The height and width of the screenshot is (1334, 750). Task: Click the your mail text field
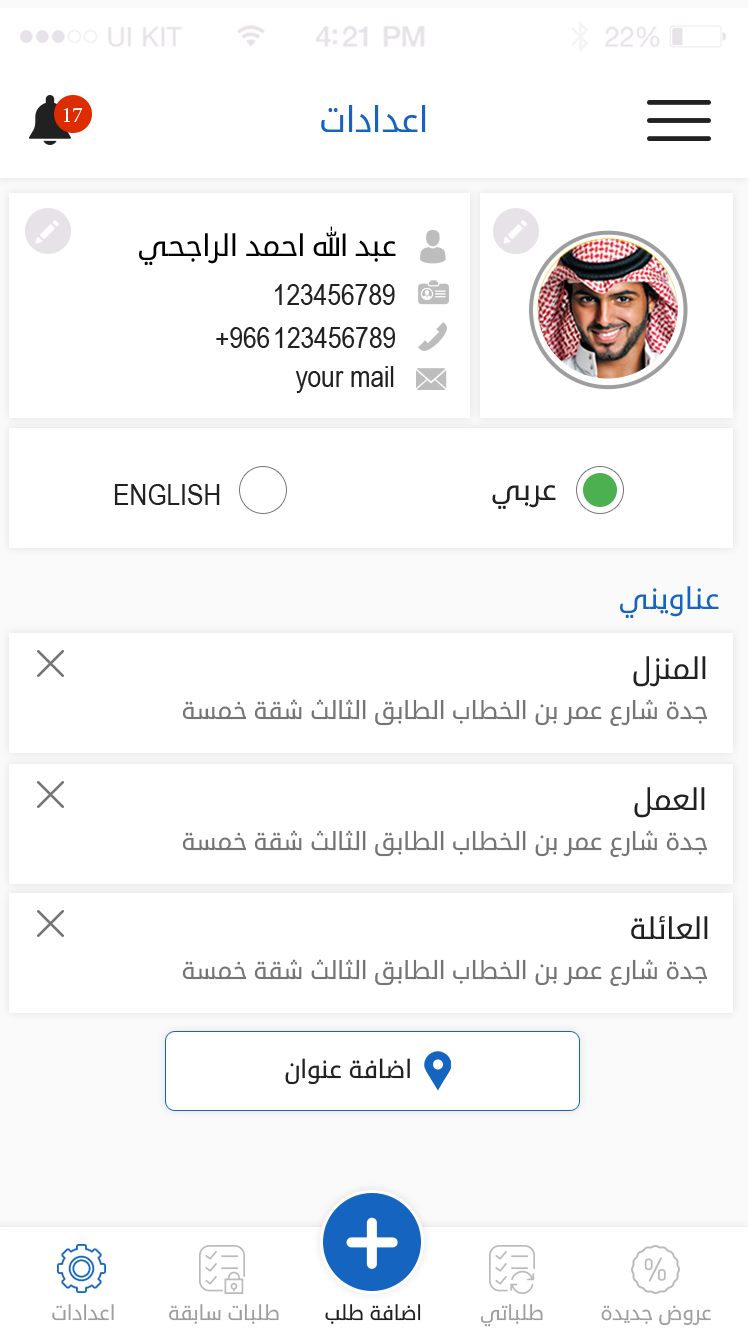[x=345, y=378]
